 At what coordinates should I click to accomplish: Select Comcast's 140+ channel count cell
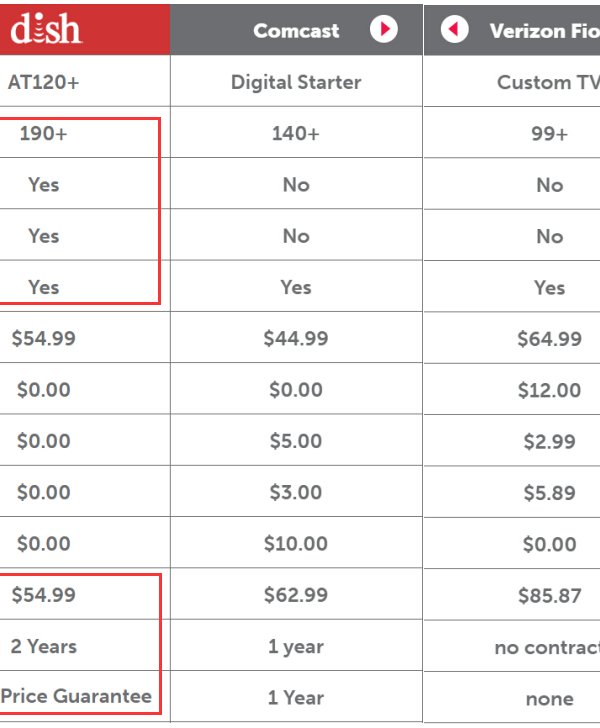point(296,133)
